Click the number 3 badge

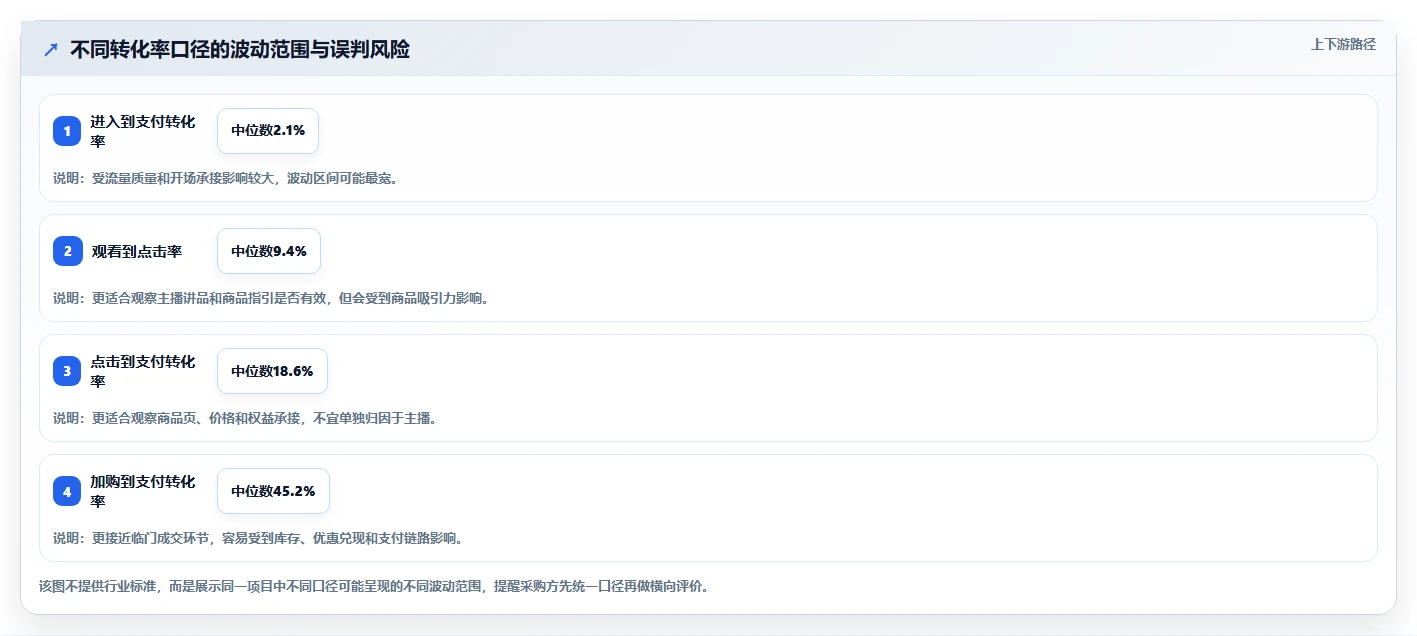[67, 371]
